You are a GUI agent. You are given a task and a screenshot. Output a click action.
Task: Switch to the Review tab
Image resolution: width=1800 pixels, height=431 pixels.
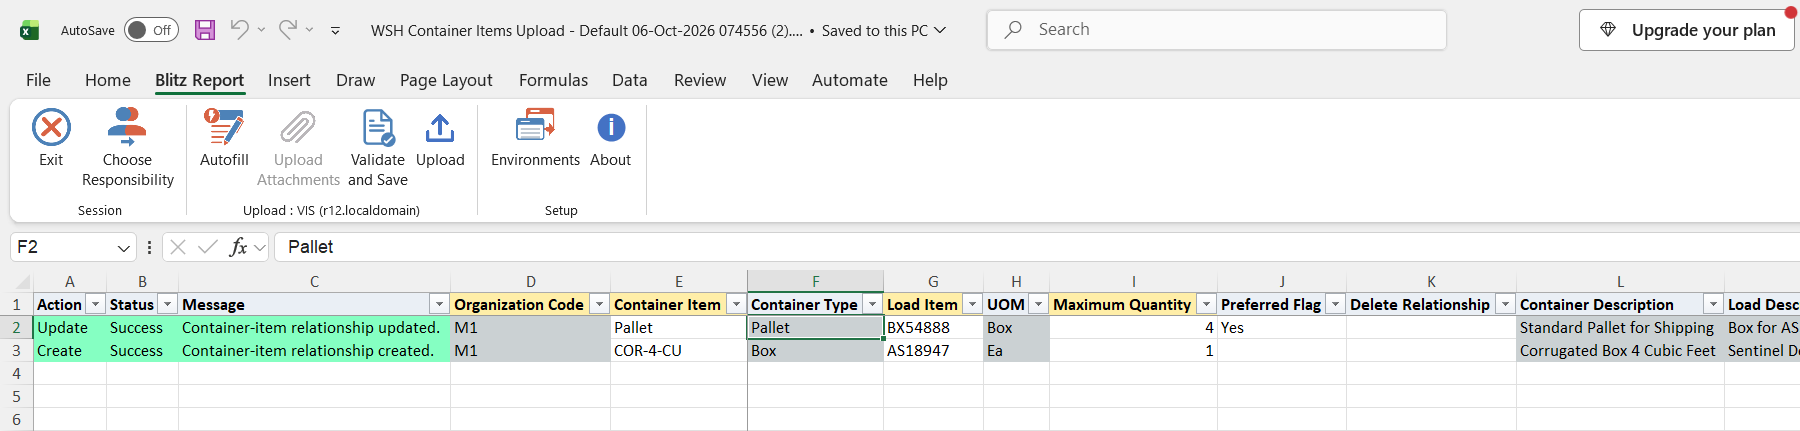[x=699, y=80]
